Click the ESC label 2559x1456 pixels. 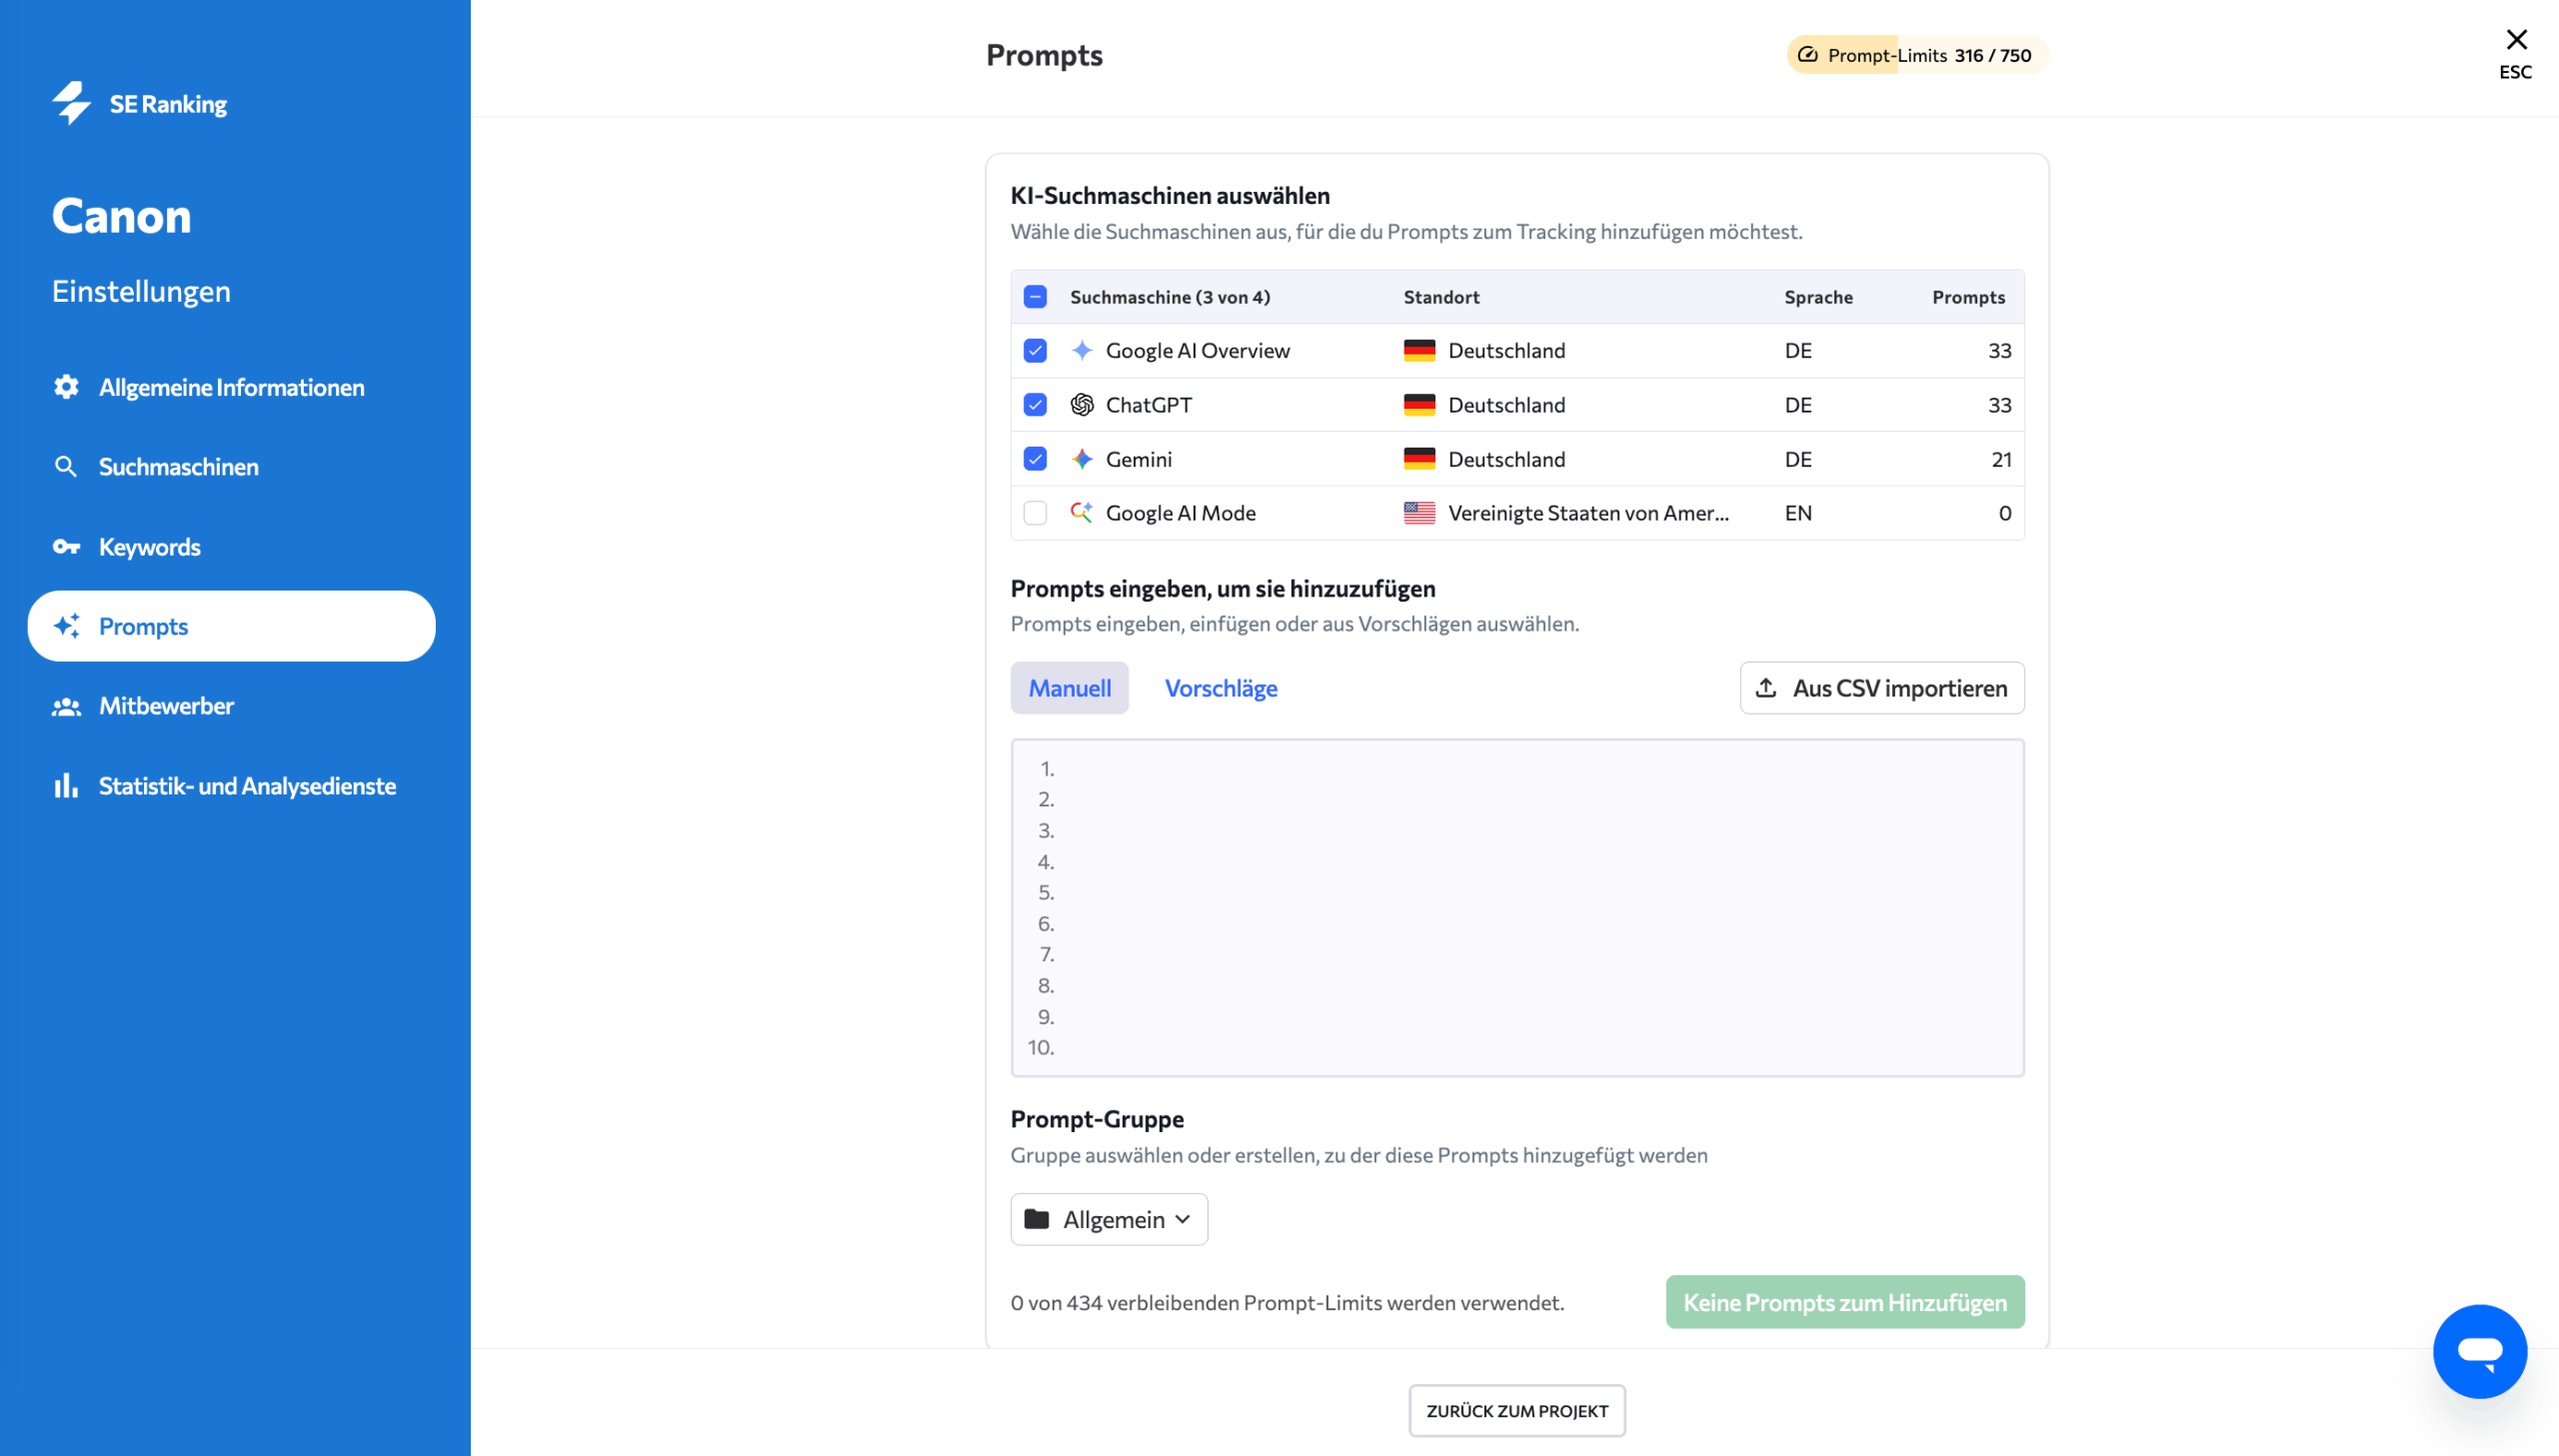tap(2516, 72)
